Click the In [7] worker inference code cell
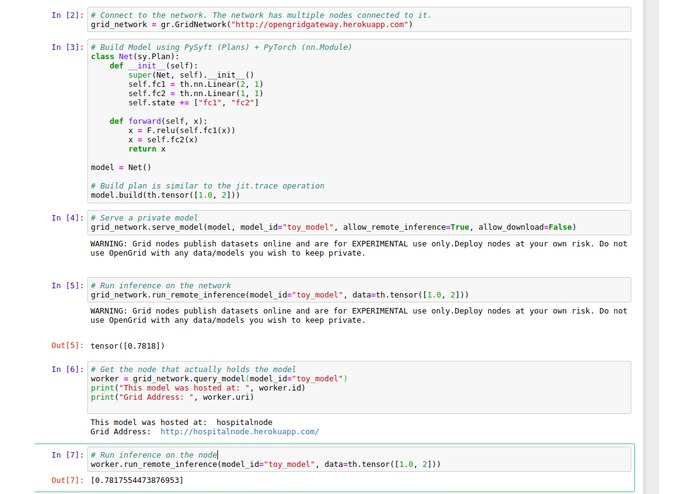 point(359,459)
